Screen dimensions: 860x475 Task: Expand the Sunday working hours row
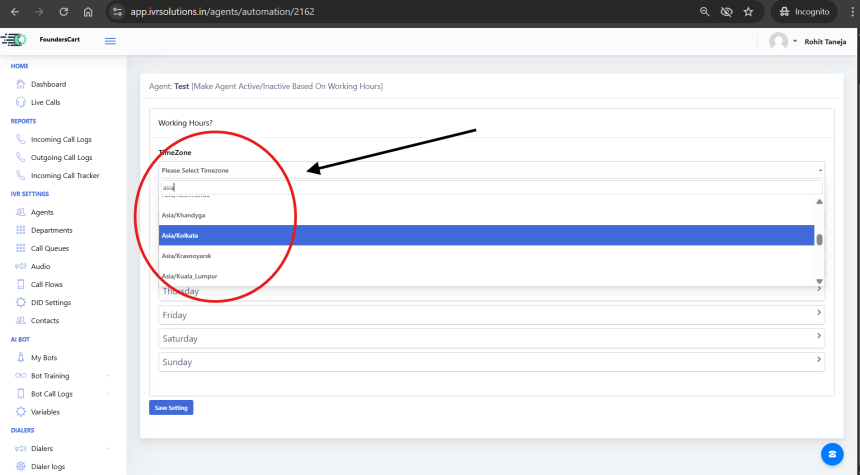pos(491,361)
